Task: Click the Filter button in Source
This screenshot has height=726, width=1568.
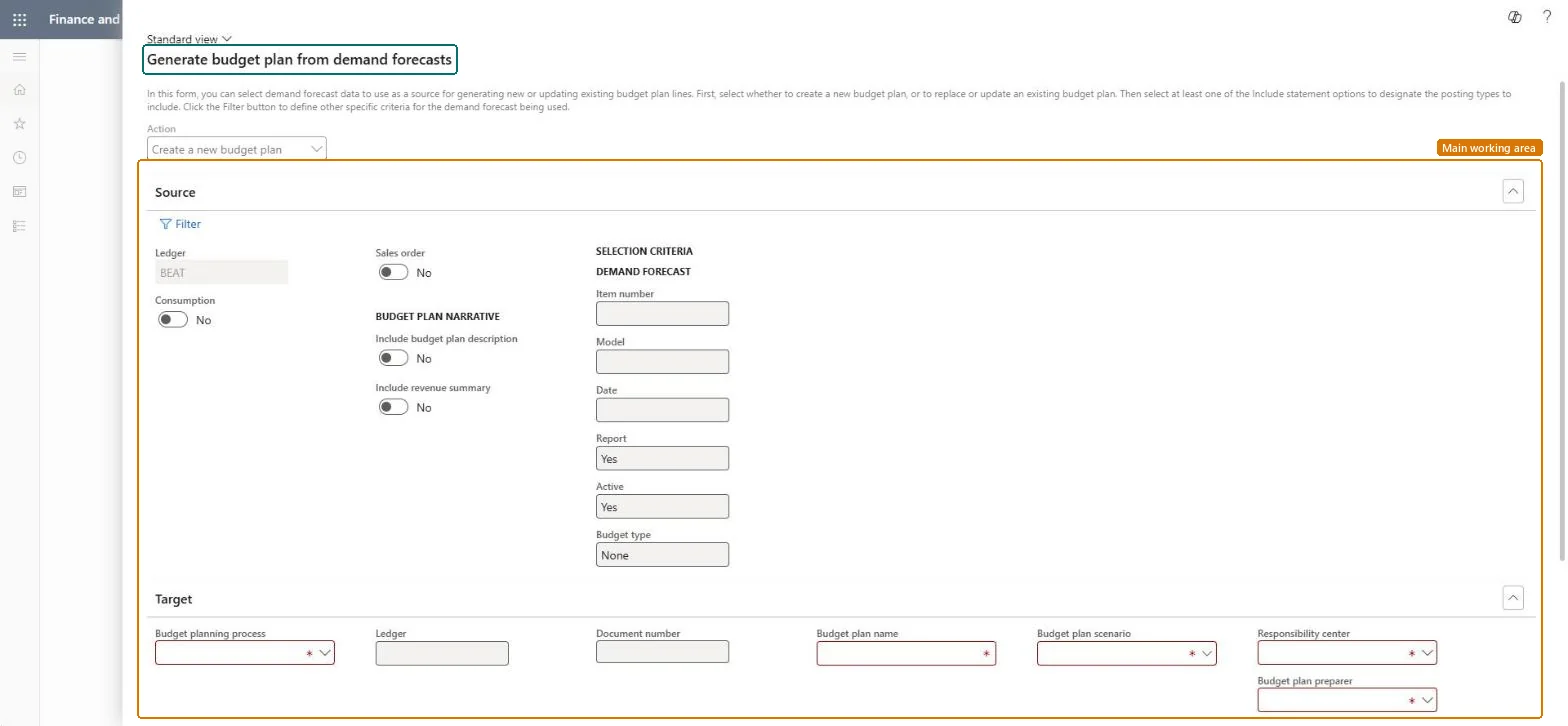Action: coord(180,224)
